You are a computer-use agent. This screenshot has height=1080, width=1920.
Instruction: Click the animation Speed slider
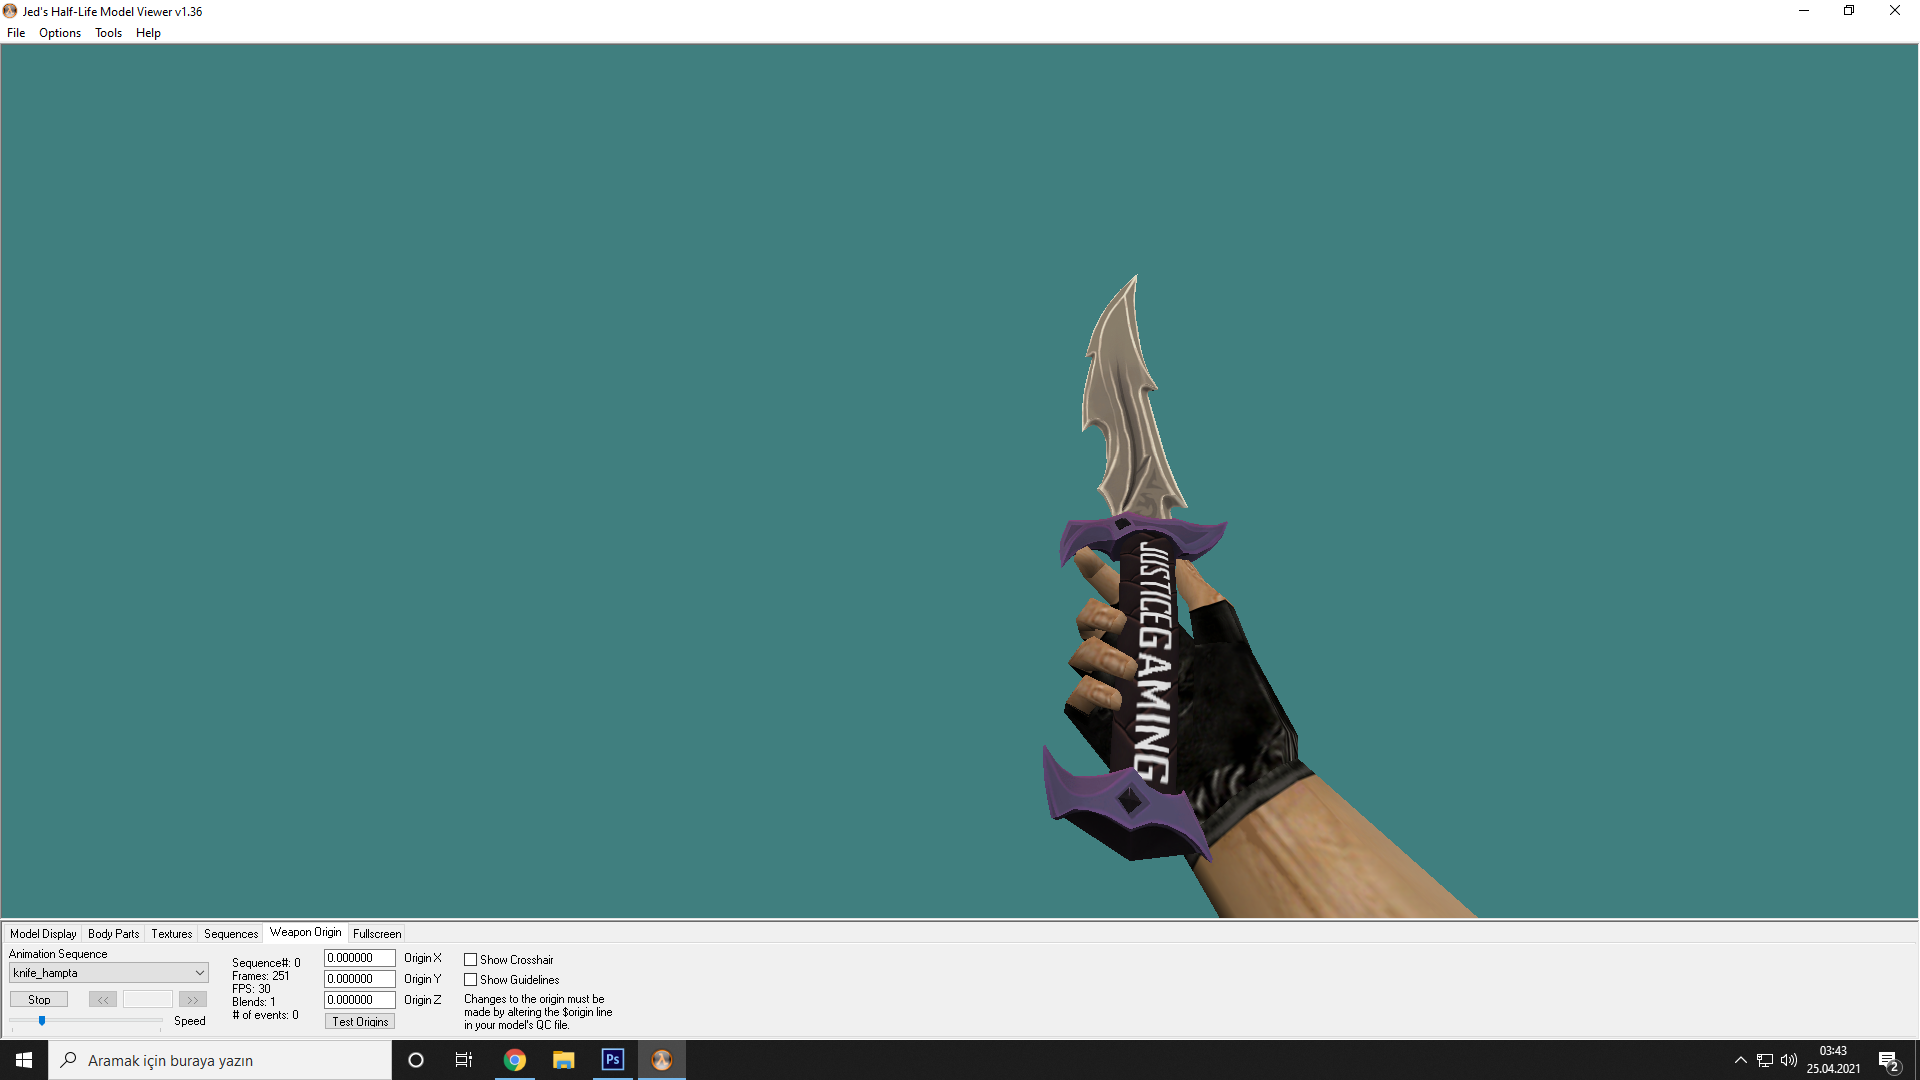click(86, 1021)
